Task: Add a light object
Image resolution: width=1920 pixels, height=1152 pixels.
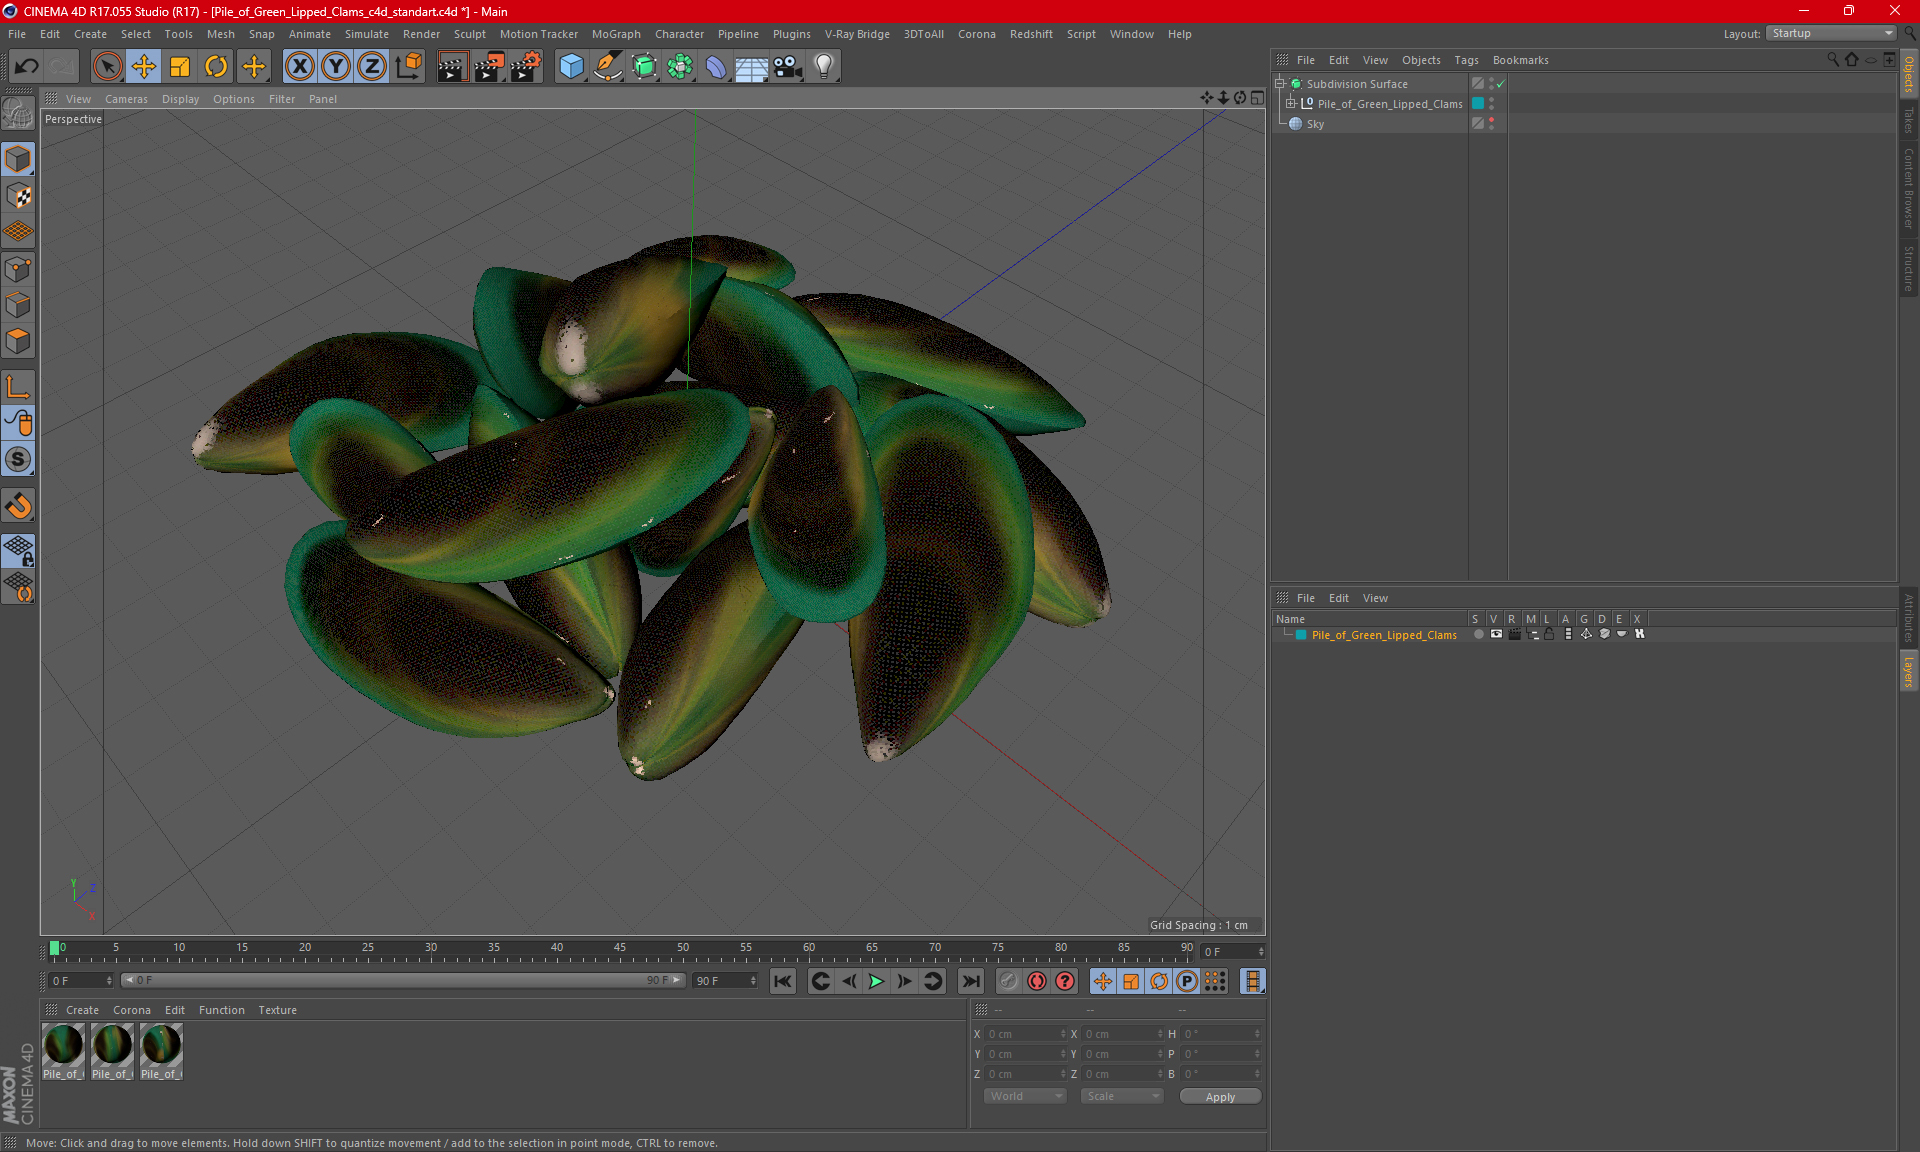Action: tap(823, 67)
